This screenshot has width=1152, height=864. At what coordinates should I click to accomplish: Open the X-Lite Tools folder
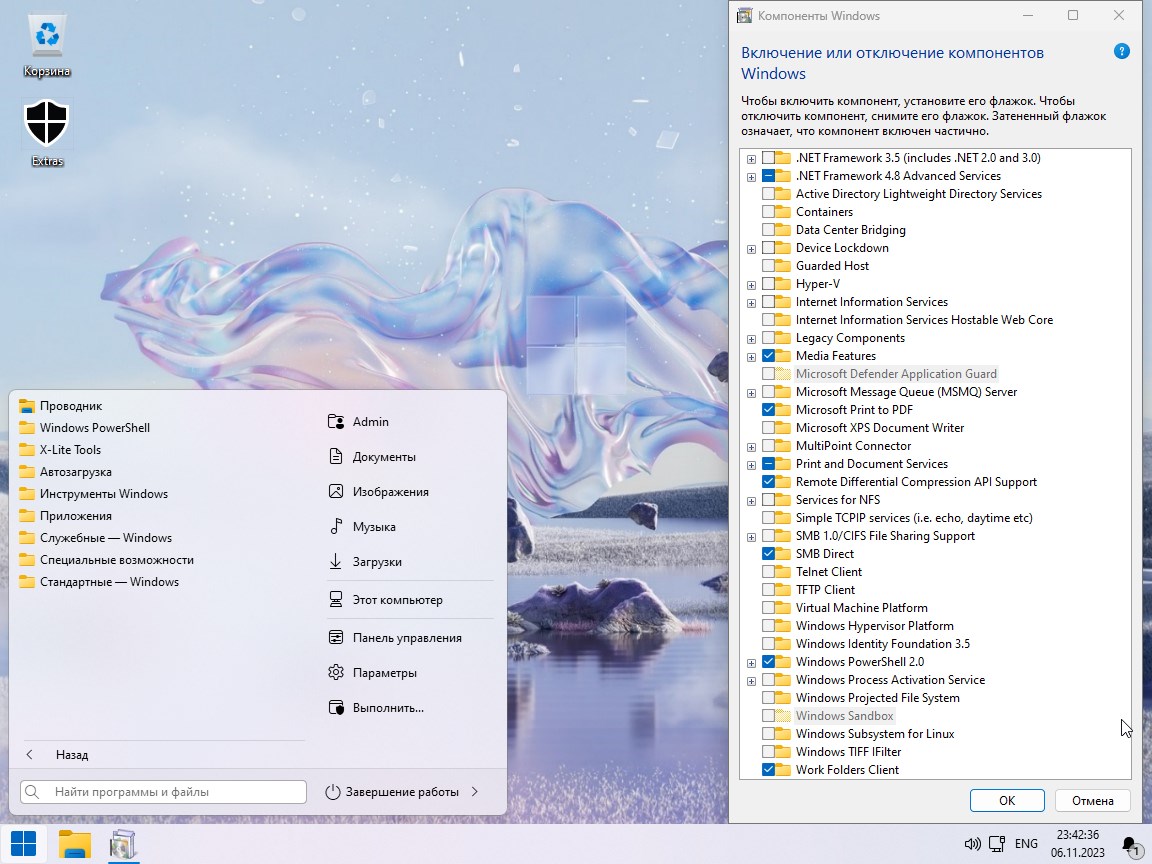tap(70, 450)
